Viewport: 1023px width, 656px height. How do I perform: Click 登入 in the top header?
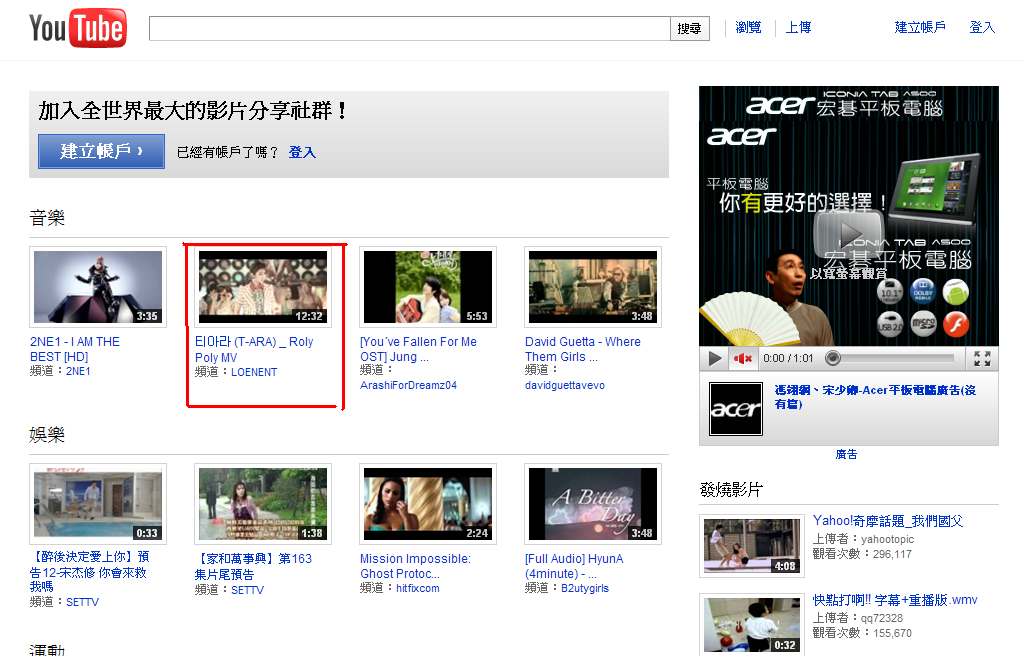click(x=982, y=27)
